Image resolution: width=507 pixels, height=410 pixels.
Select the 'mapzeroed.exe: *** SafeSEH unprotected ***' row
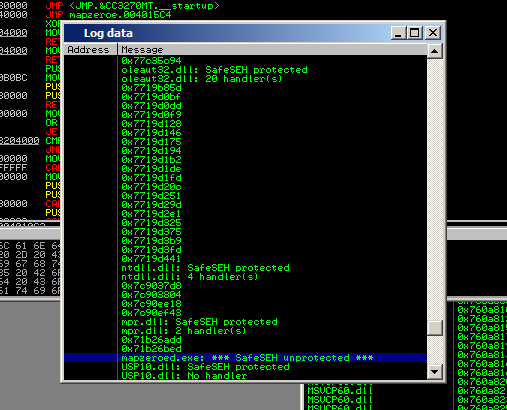[245, 358]
